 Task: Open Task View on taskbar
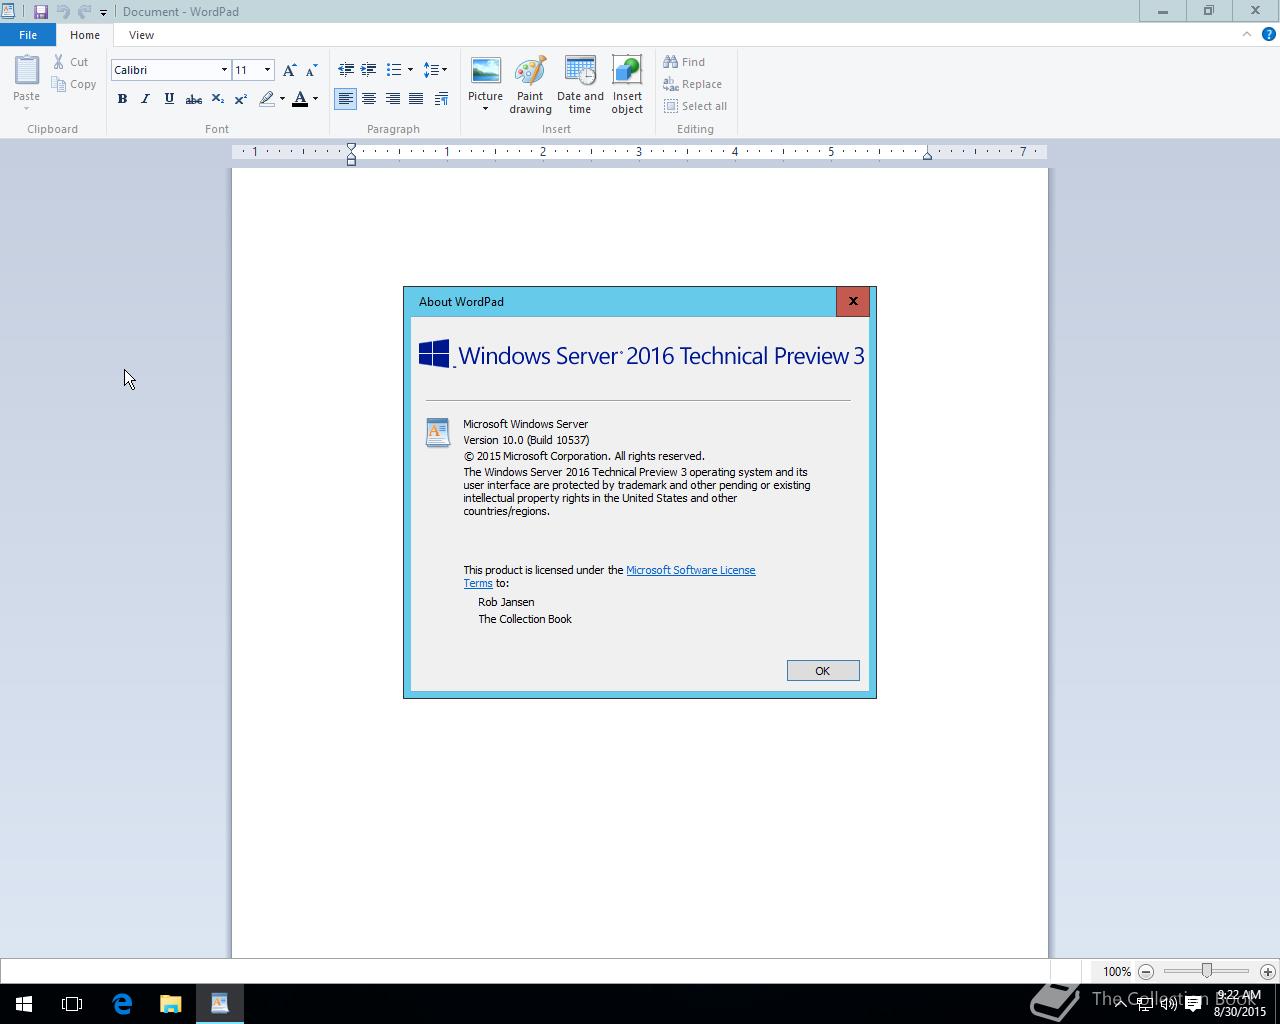coord(72,1003)
